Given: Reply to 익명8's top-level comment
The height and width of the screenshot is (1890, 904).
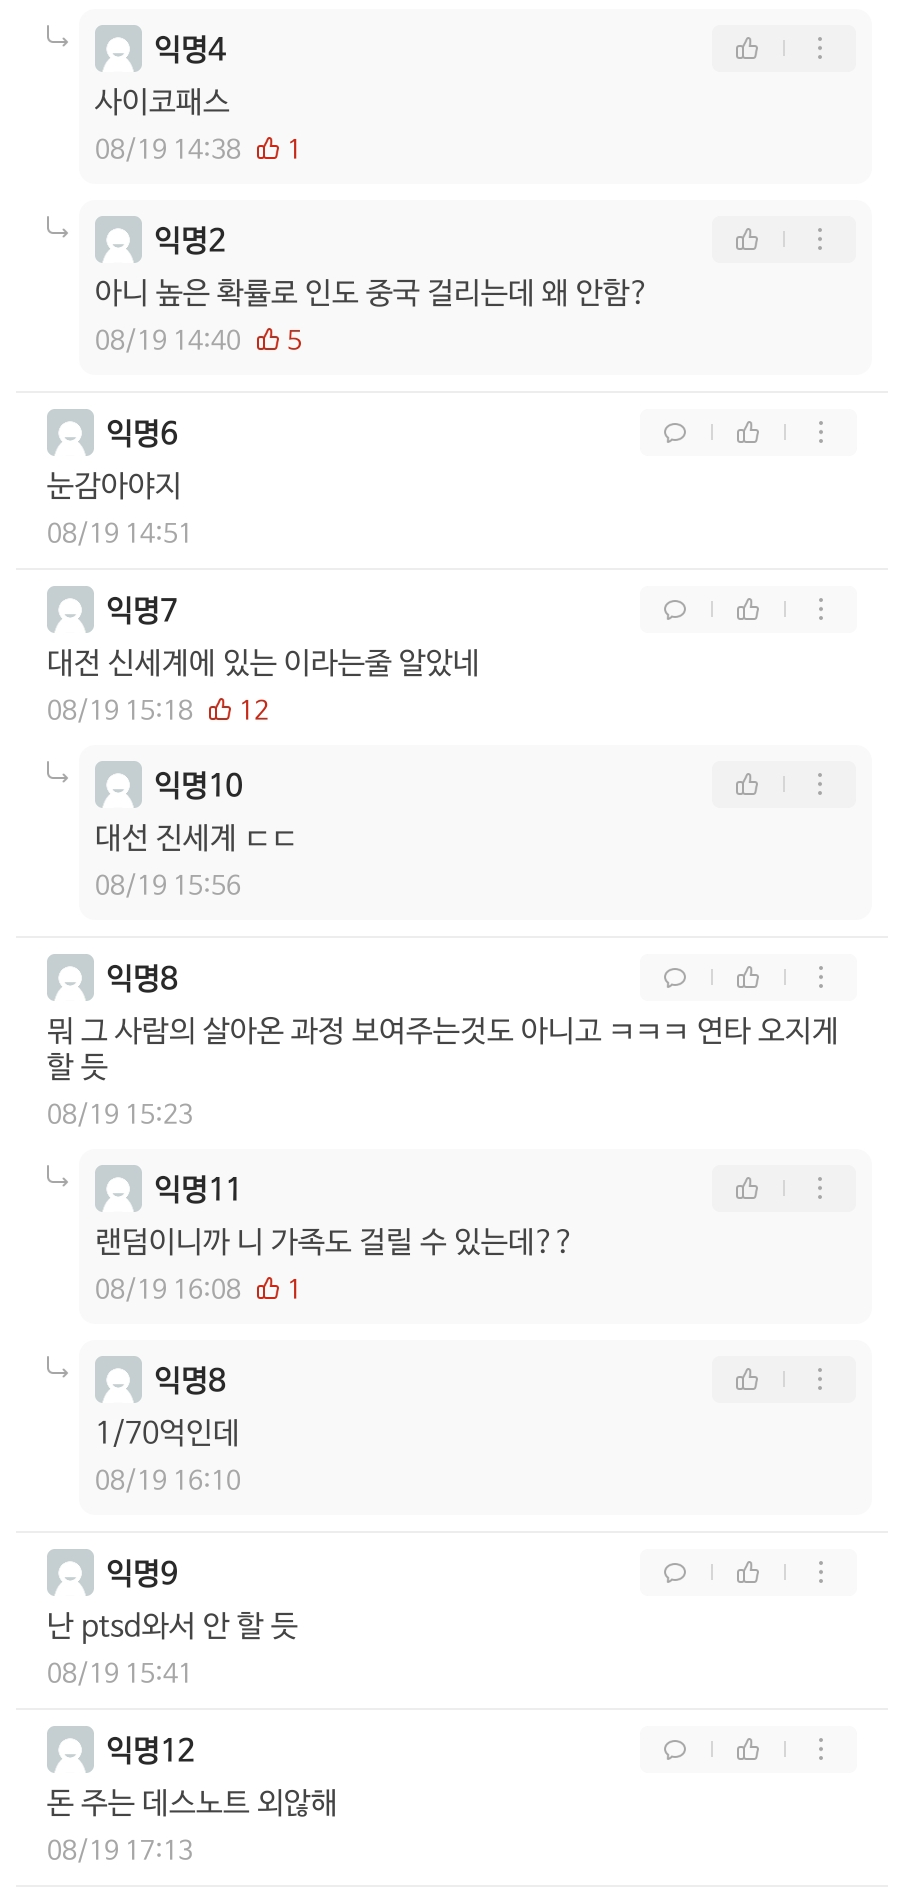Looking at the screenshot, I should point(675,977).
